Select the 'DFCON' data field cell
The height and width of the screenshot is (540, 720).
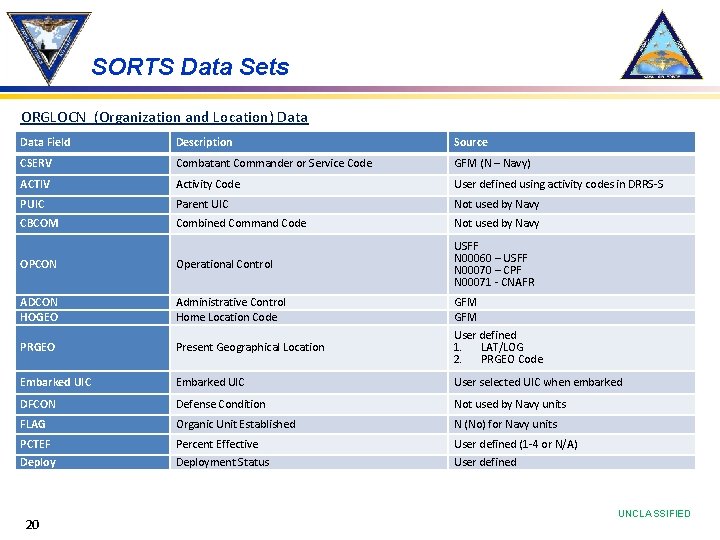pyautogui.click(x=92, y=404)
